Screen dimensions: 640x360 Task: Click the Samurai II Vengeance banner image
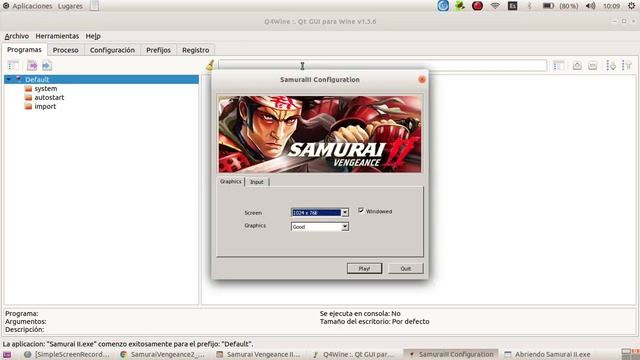pos(320,134)
